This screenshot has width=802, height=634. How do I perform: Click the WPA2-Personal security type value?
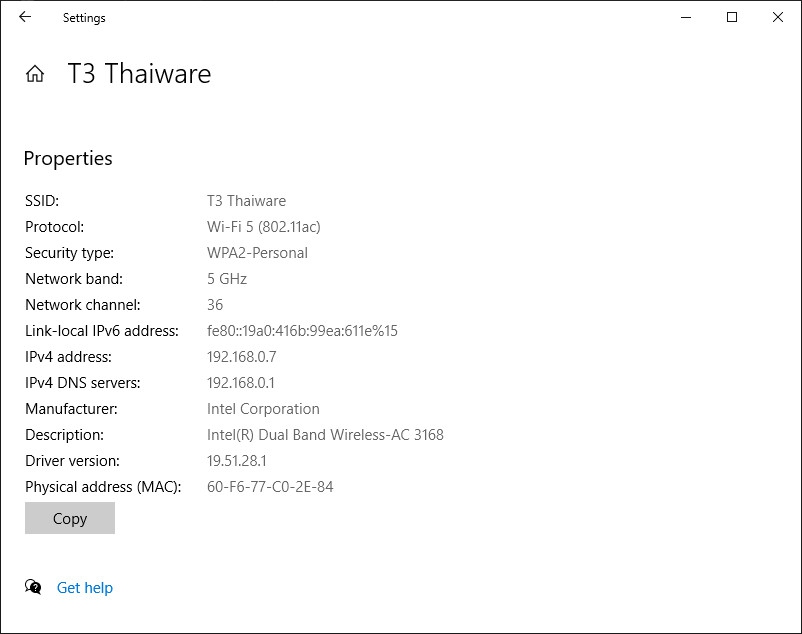click(x=257, y=253)
